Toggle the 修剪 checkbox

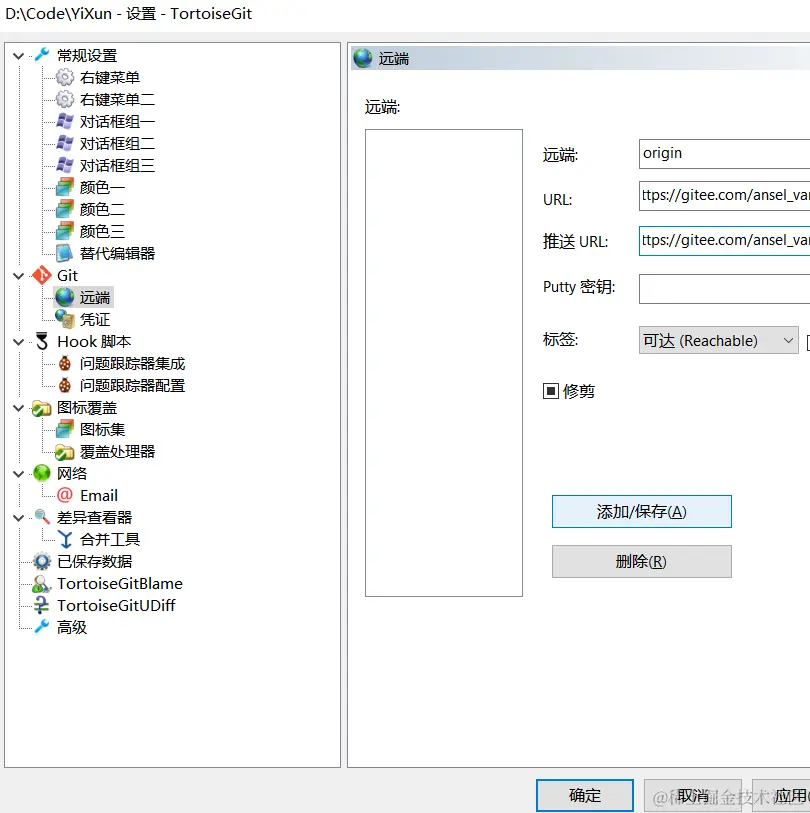coord(550,391)
